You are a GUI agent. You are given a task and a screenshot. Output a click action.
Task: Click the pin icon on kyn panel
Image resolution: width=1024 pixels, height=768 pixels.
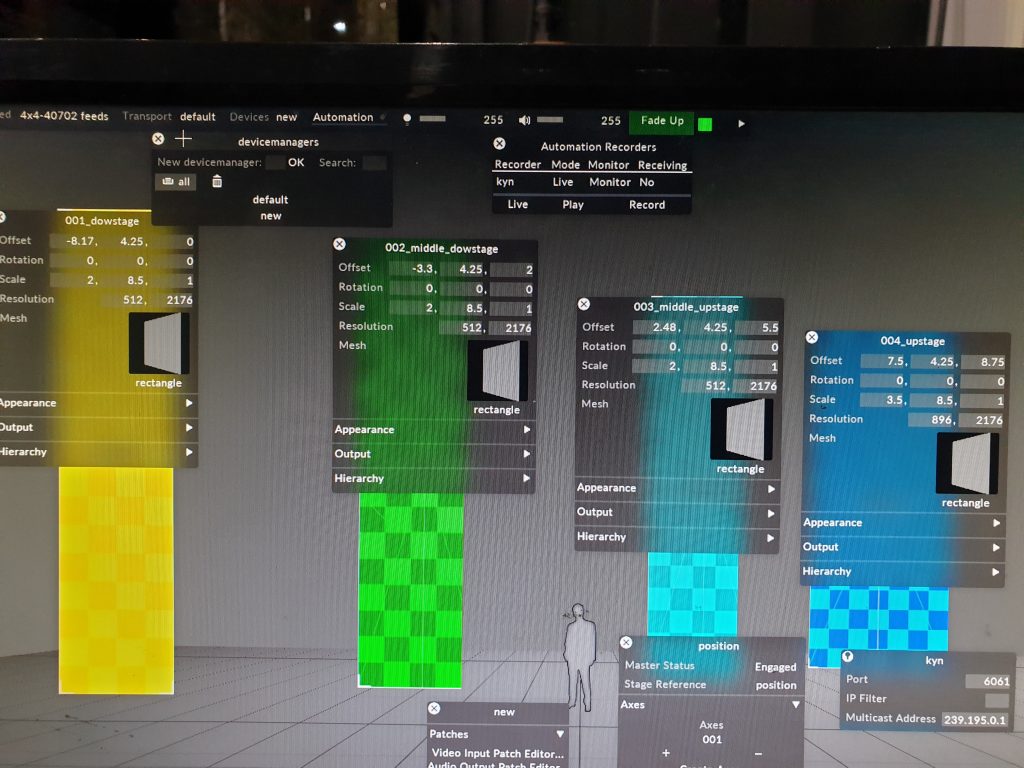[x=848, y=657]
